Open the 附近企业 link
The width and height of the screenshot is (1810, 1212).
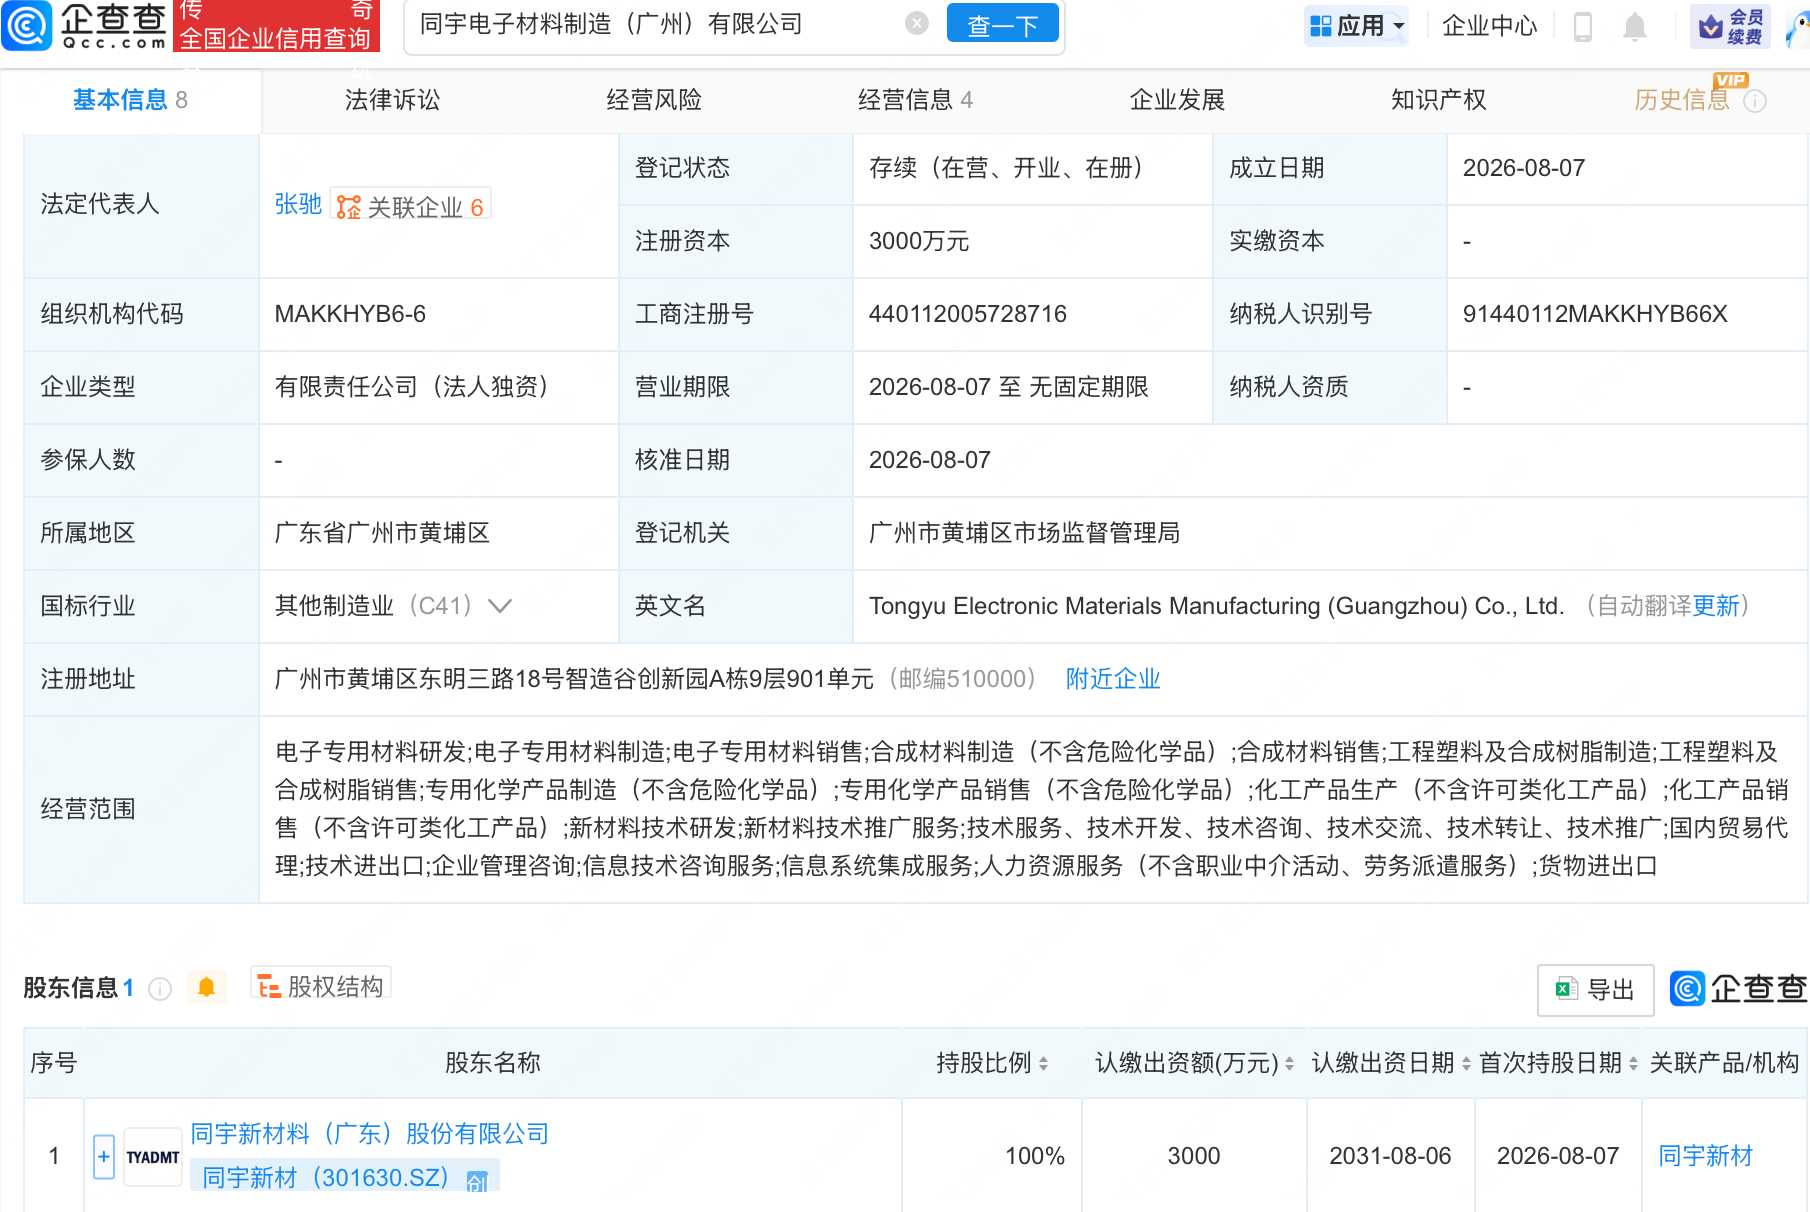(x=1113, y=679)
